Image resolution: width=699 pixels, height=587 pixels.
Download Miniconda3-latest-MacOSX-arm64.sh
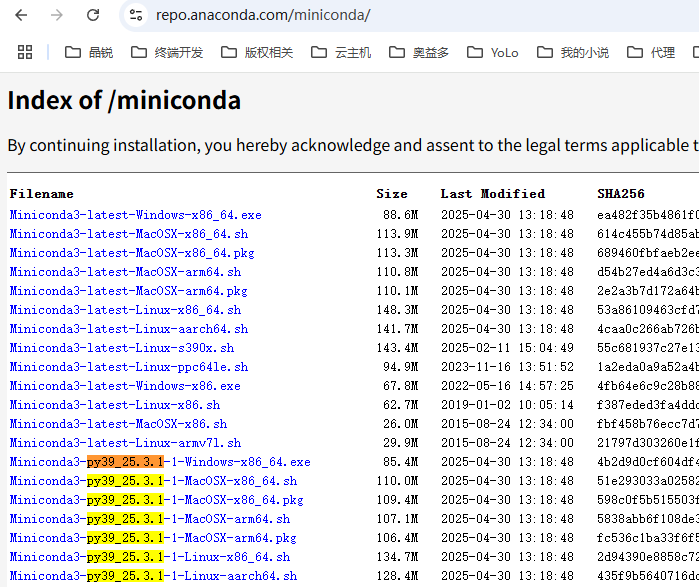(125, 272)
